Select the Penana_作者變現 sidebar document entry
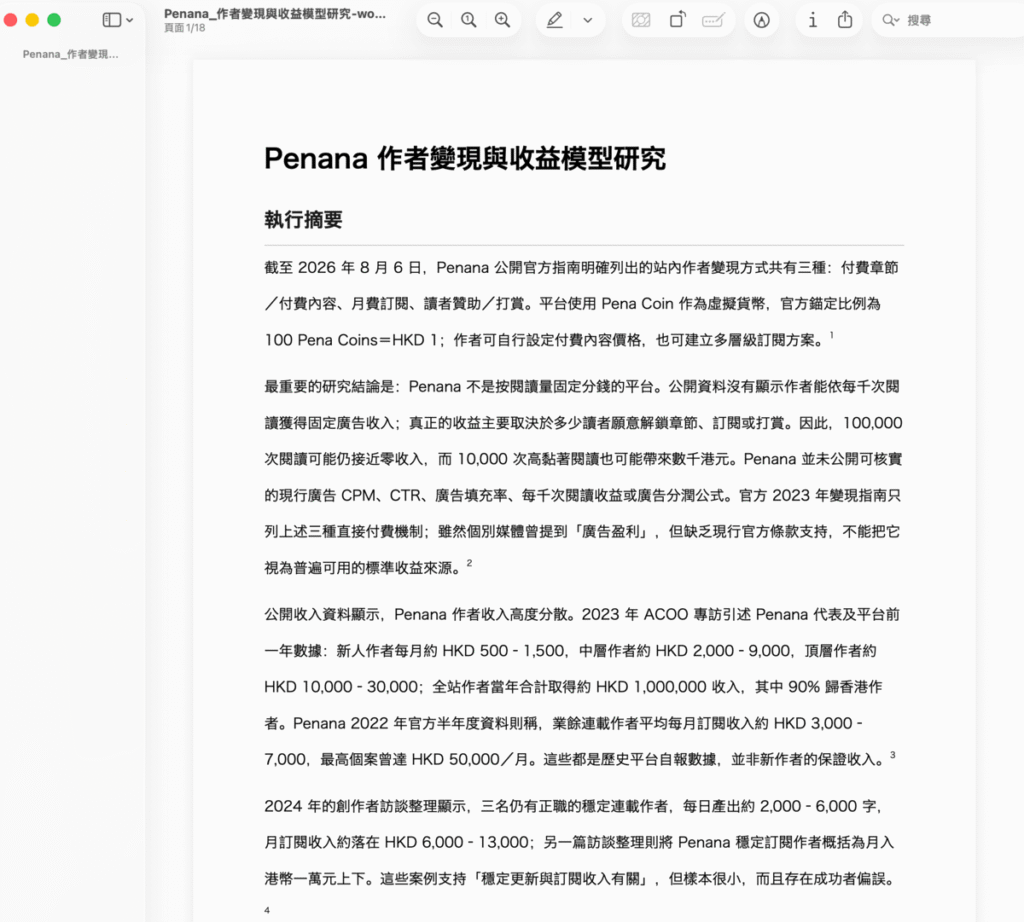The height and width of the screenshot is (922, 1024). (71, 54)
